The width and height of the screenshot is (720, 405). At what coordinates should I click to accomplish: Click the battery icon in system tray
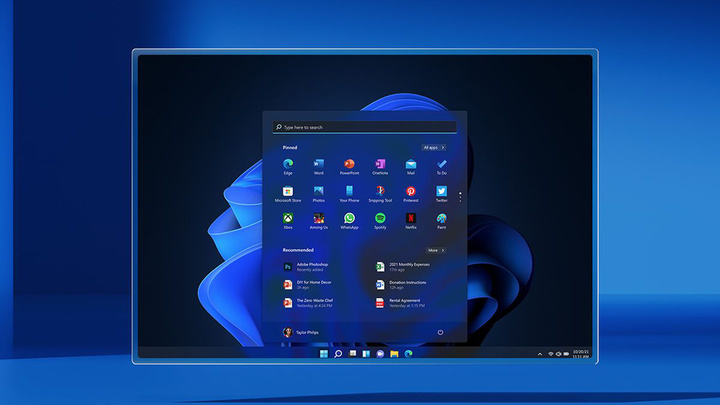566,354
